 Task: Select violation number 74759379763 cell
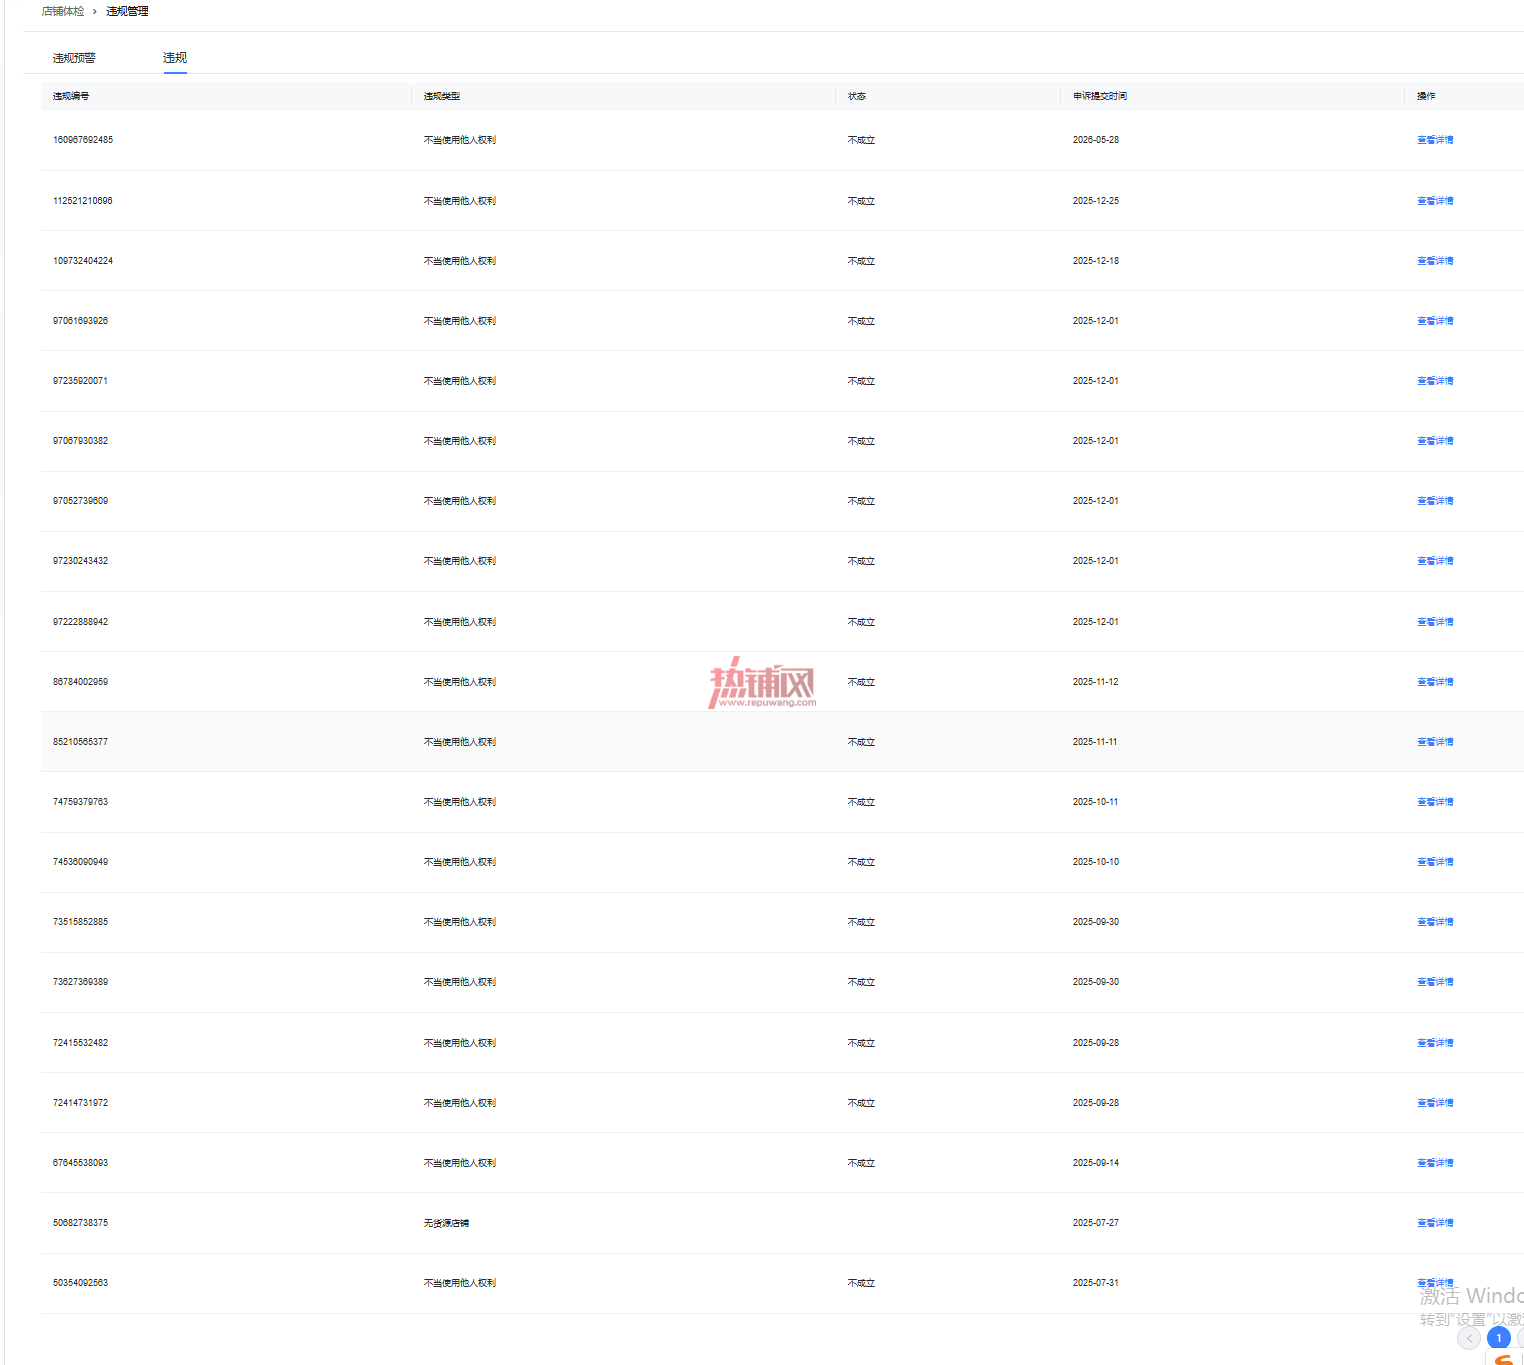click(x=80, y=802)
